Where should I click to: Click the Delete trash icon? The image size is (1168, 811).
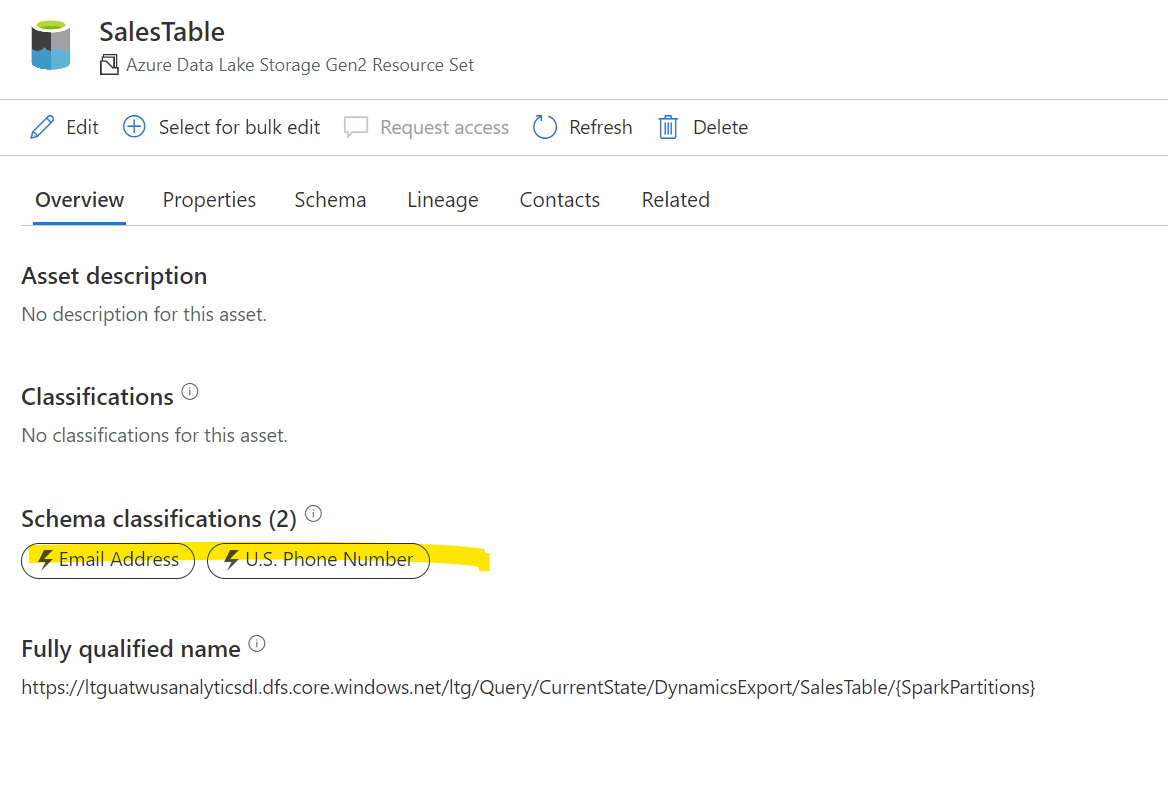(x=668, y=127)
